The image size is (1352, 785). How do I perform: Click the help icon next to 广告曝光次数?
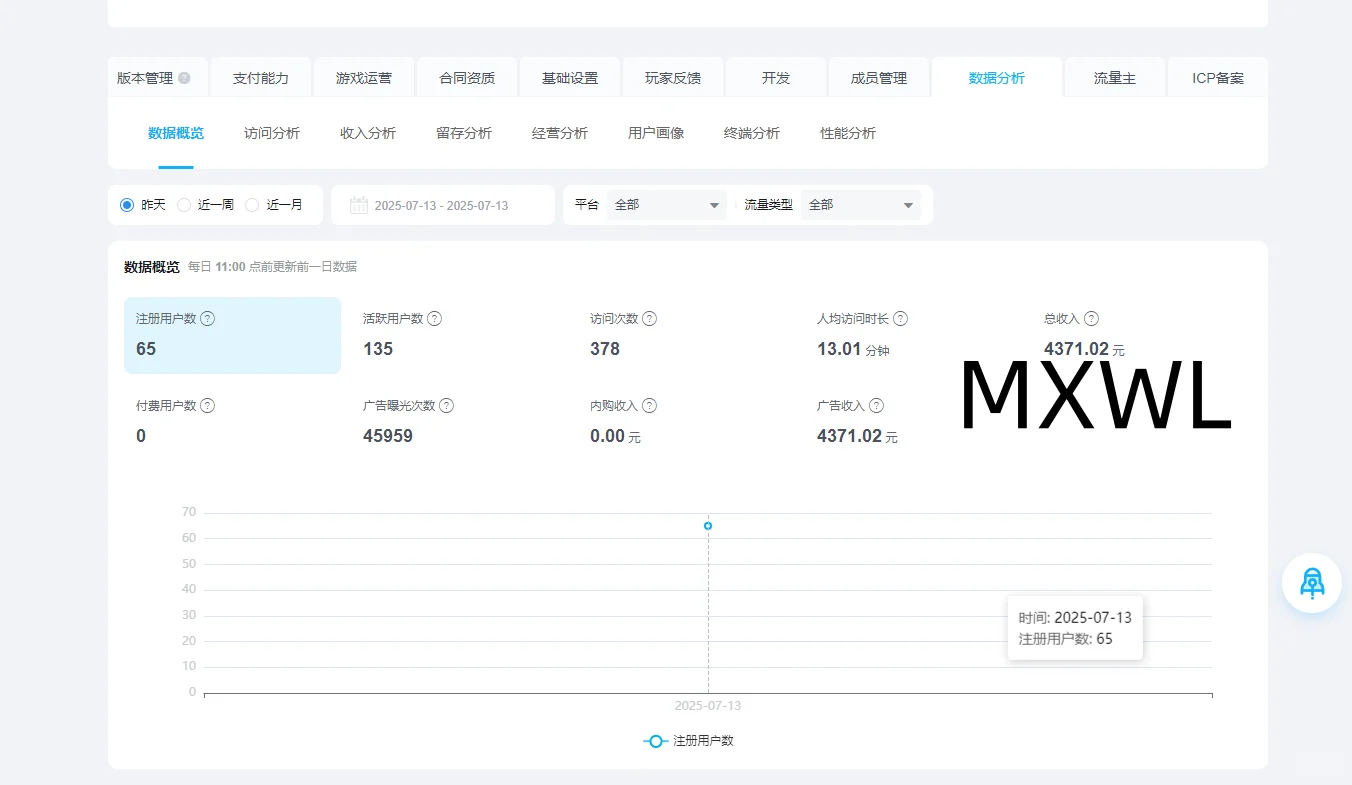447,406
